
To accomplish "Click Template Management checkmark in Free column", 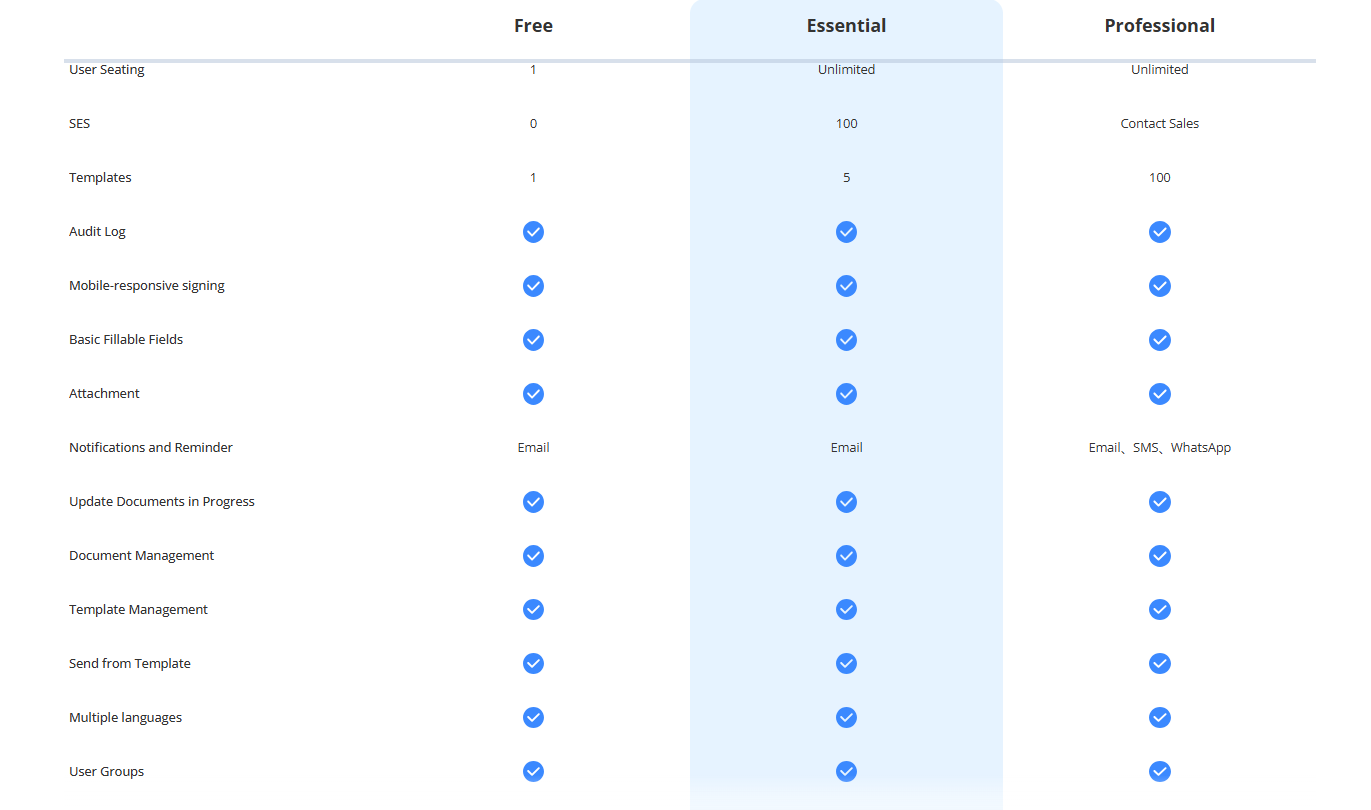I will pyautogui.click(x=533, y=610).
